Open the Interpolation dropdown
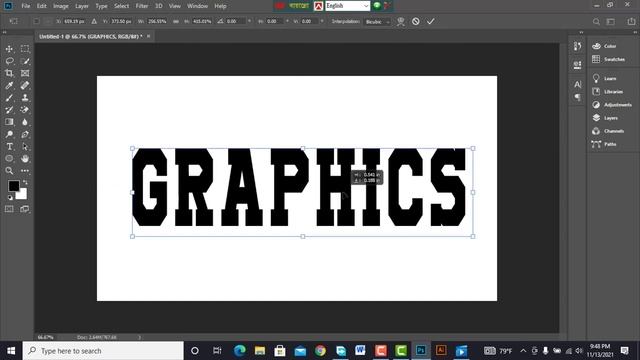The height and width of the screenshot is (360, 640). coord(378,22)
